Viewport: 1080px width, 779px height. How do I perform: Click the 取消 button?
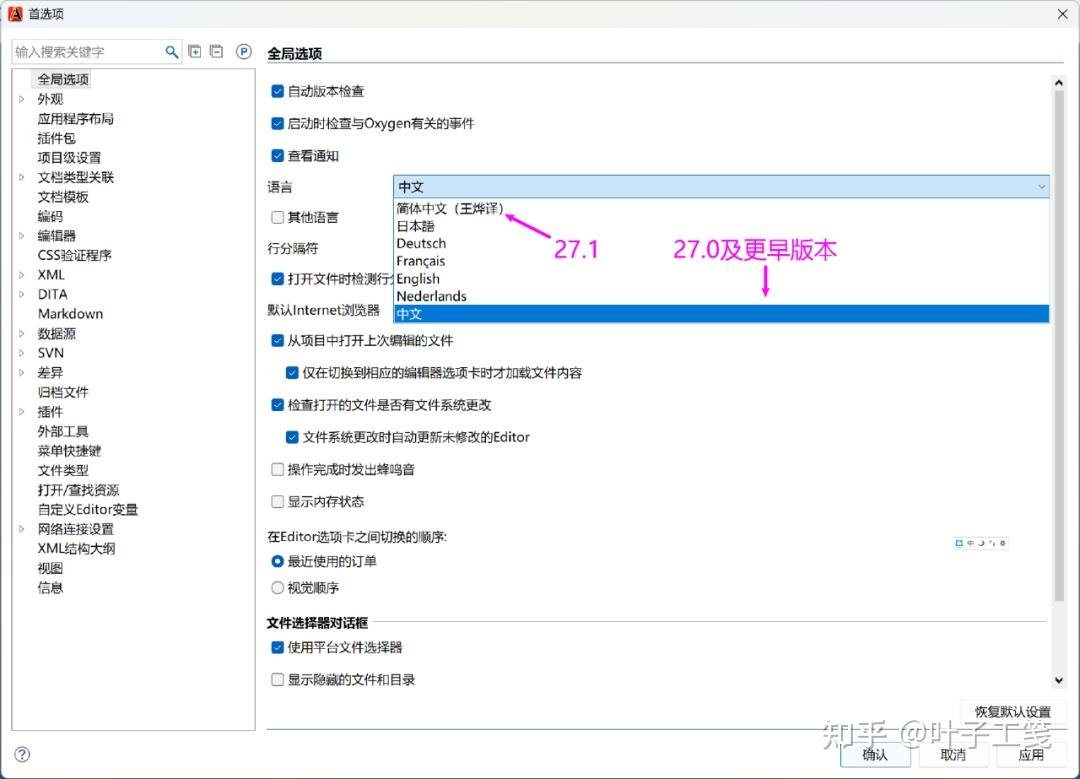coord(953,755)
